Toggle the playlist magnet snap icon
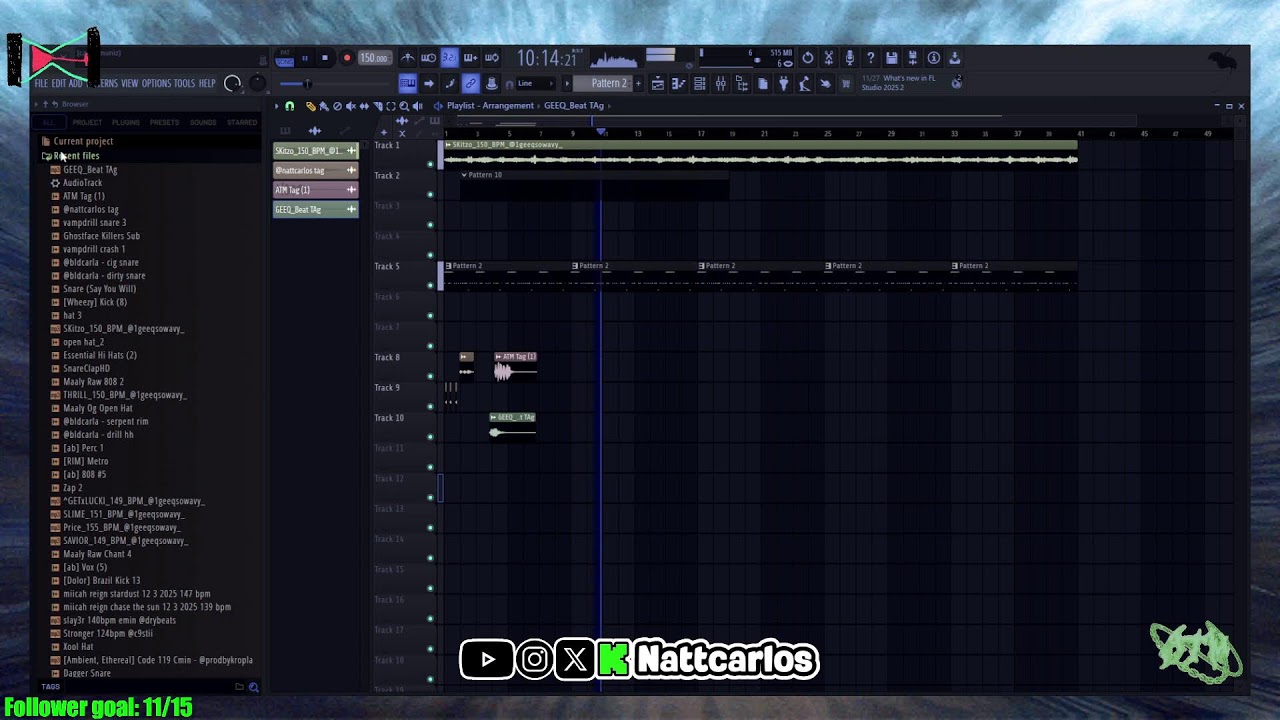Viewport: 1280px width, 720px height. coord(290,106)
